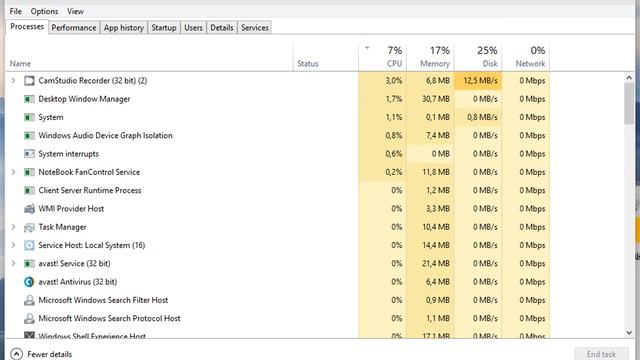The height and width of the screenshot is (360, 640).
Task: Expand the NoteBook FanControl Service group
Action: [x=13, y=172]
